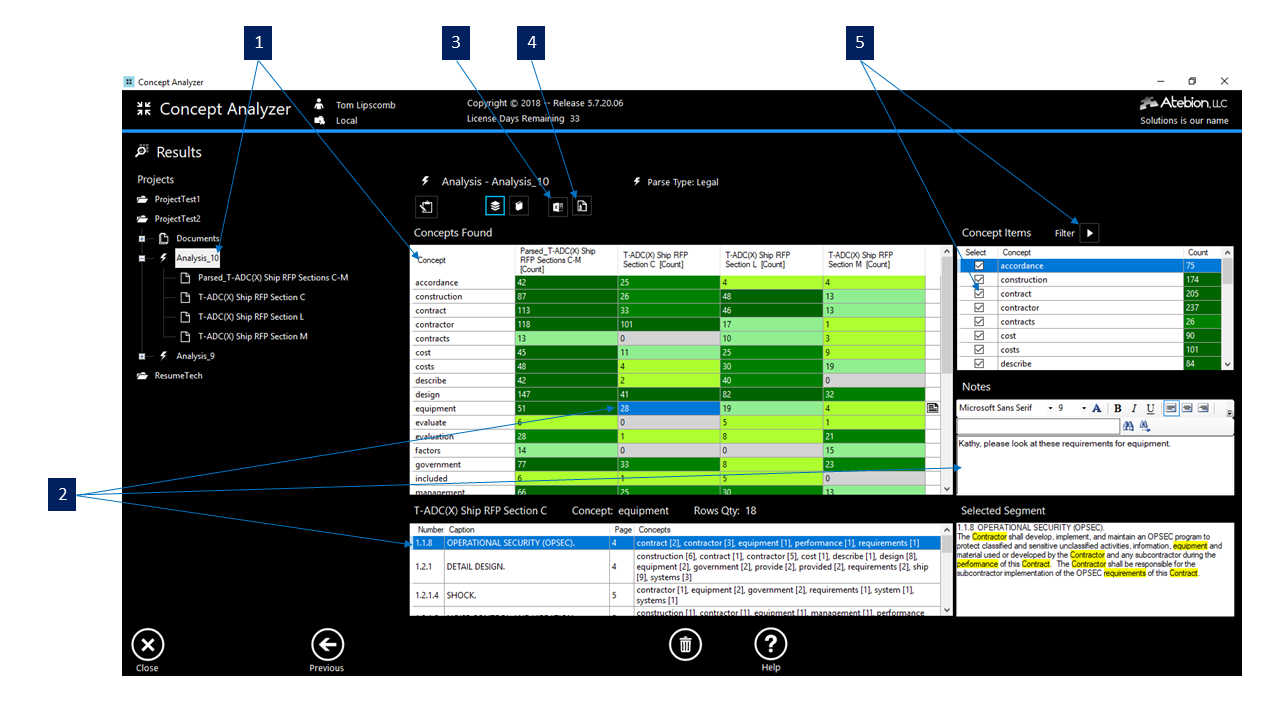Open the Notes toolbar overflow arrow
The width and height of the screenshot is (1280, 720).
pos(1229,412)
